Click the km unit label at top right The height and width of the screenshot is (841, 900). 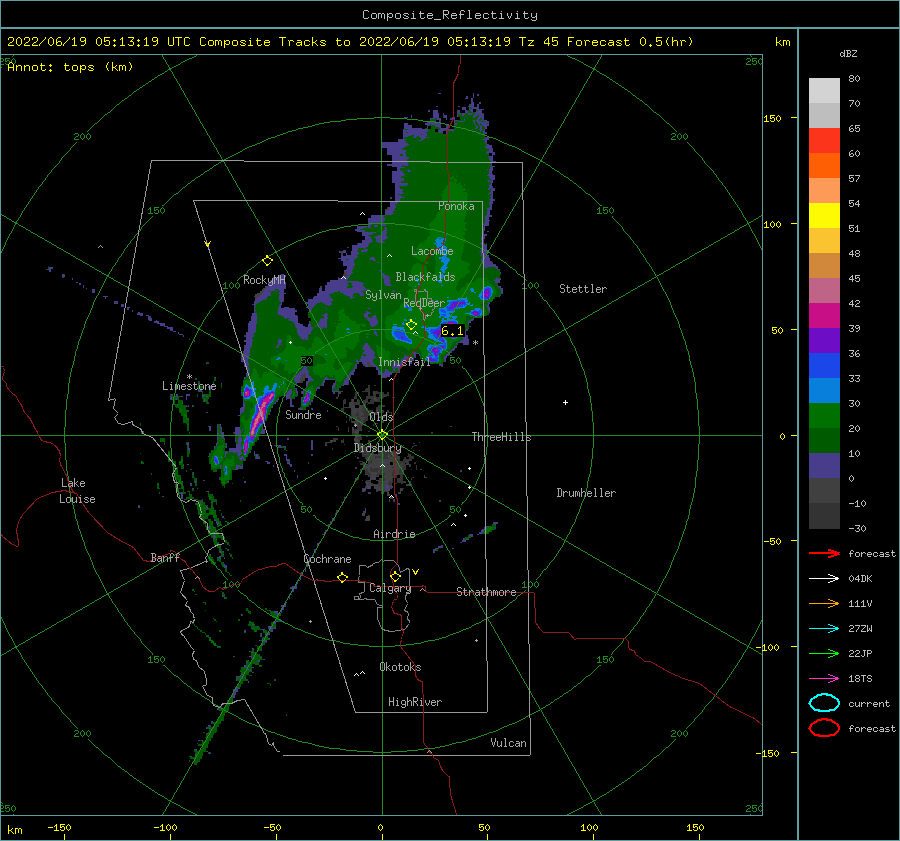(782, 42)
